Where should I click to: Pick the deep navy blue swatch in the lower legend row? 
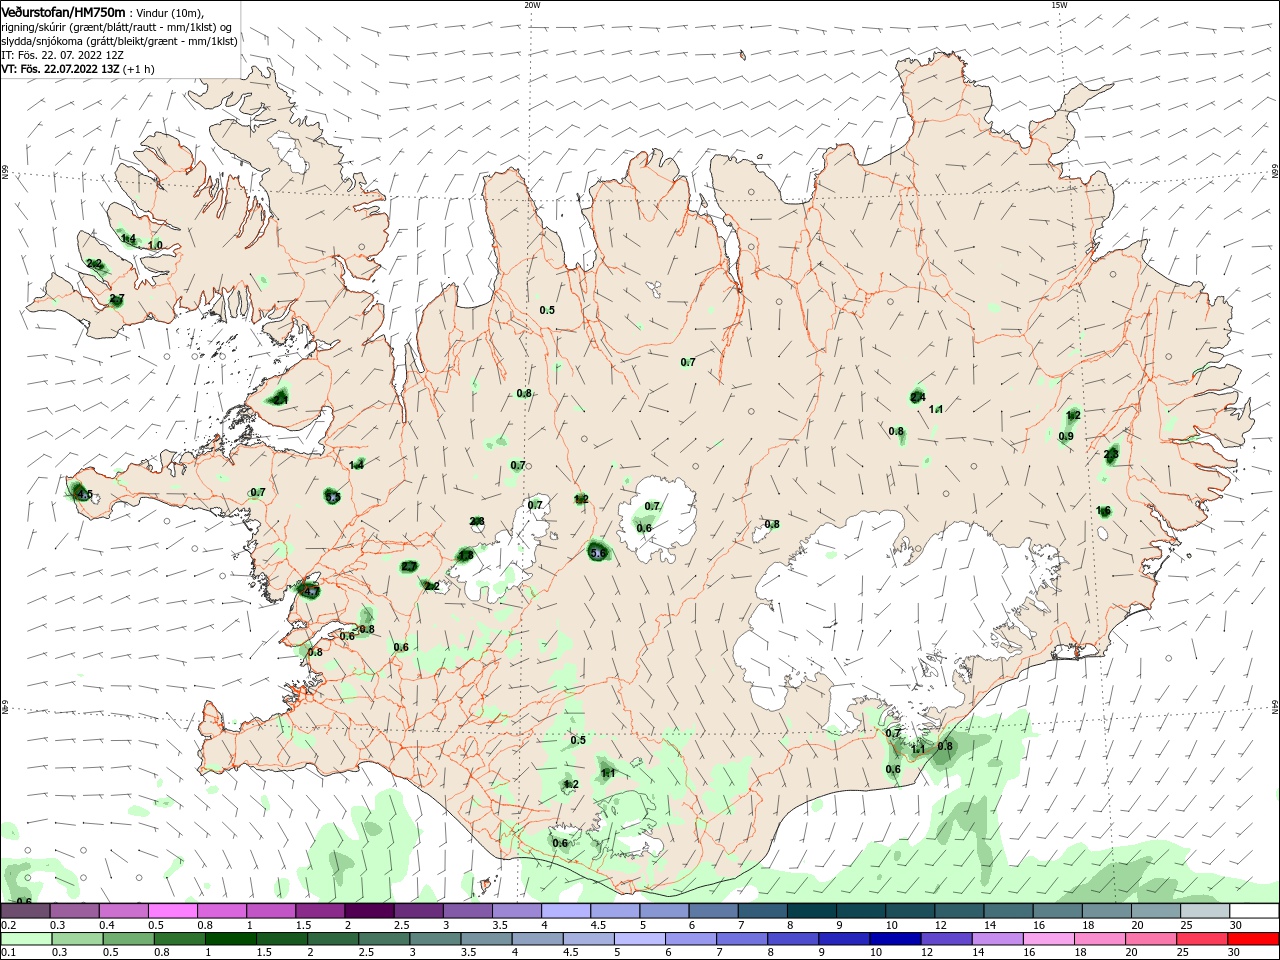895,939
